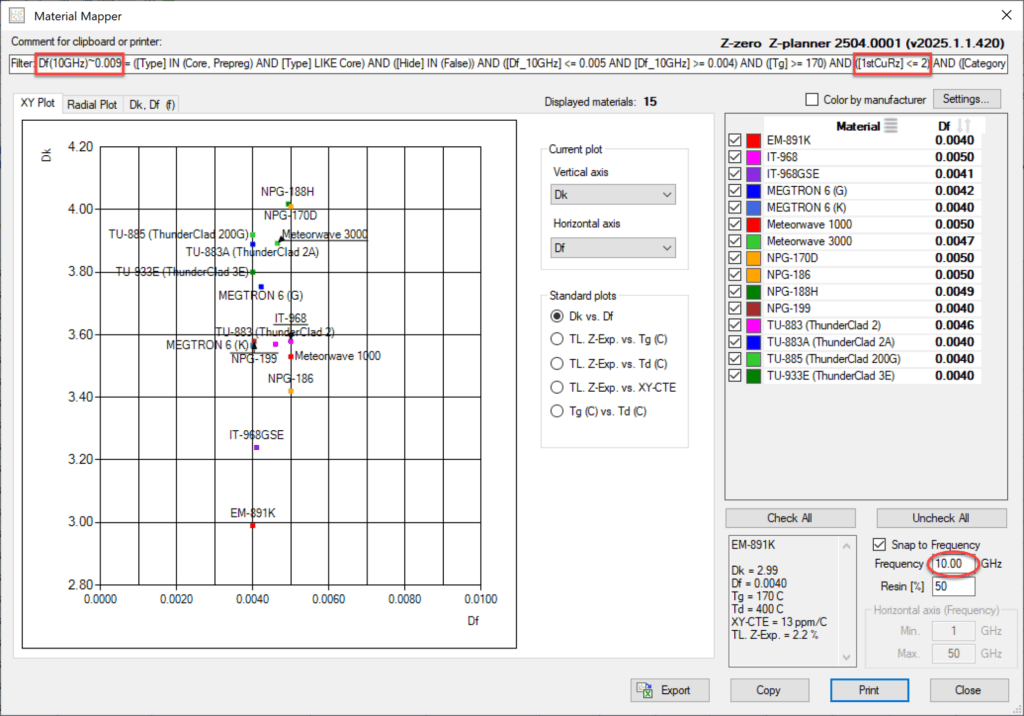
Task: Open the Settings... dialog button
Action: point(969,99)
